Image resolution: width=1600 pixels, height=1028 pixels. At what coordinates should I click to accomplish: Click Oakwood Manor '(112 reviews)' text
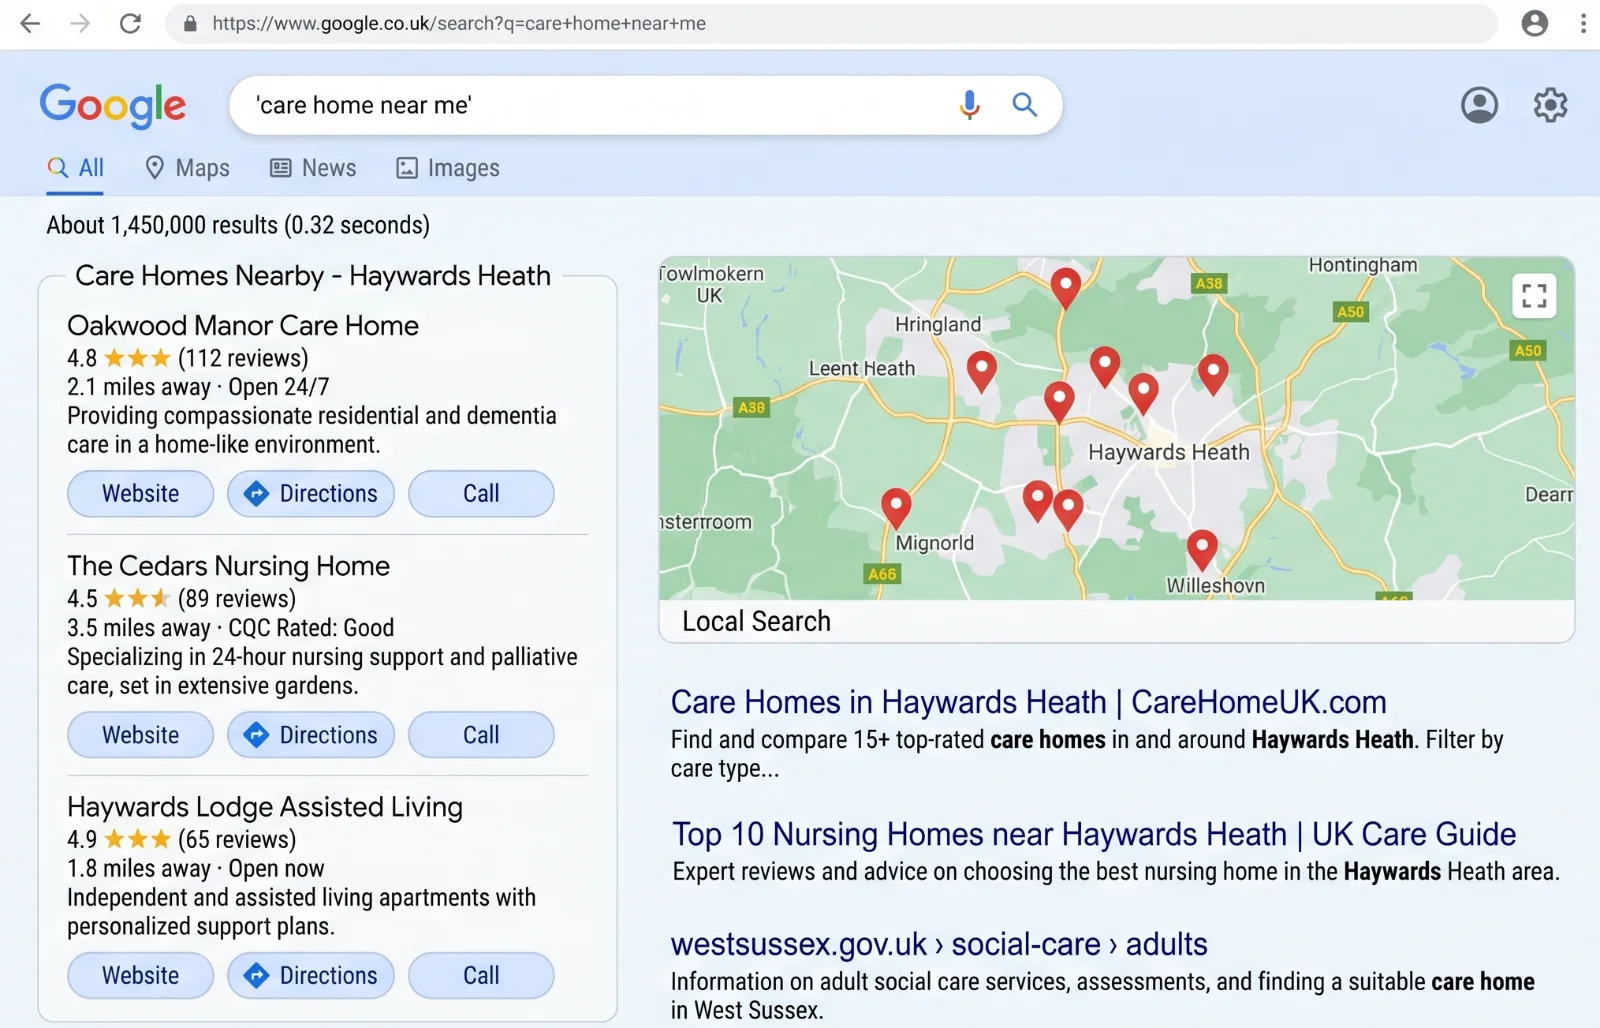(x=243, y=358)
